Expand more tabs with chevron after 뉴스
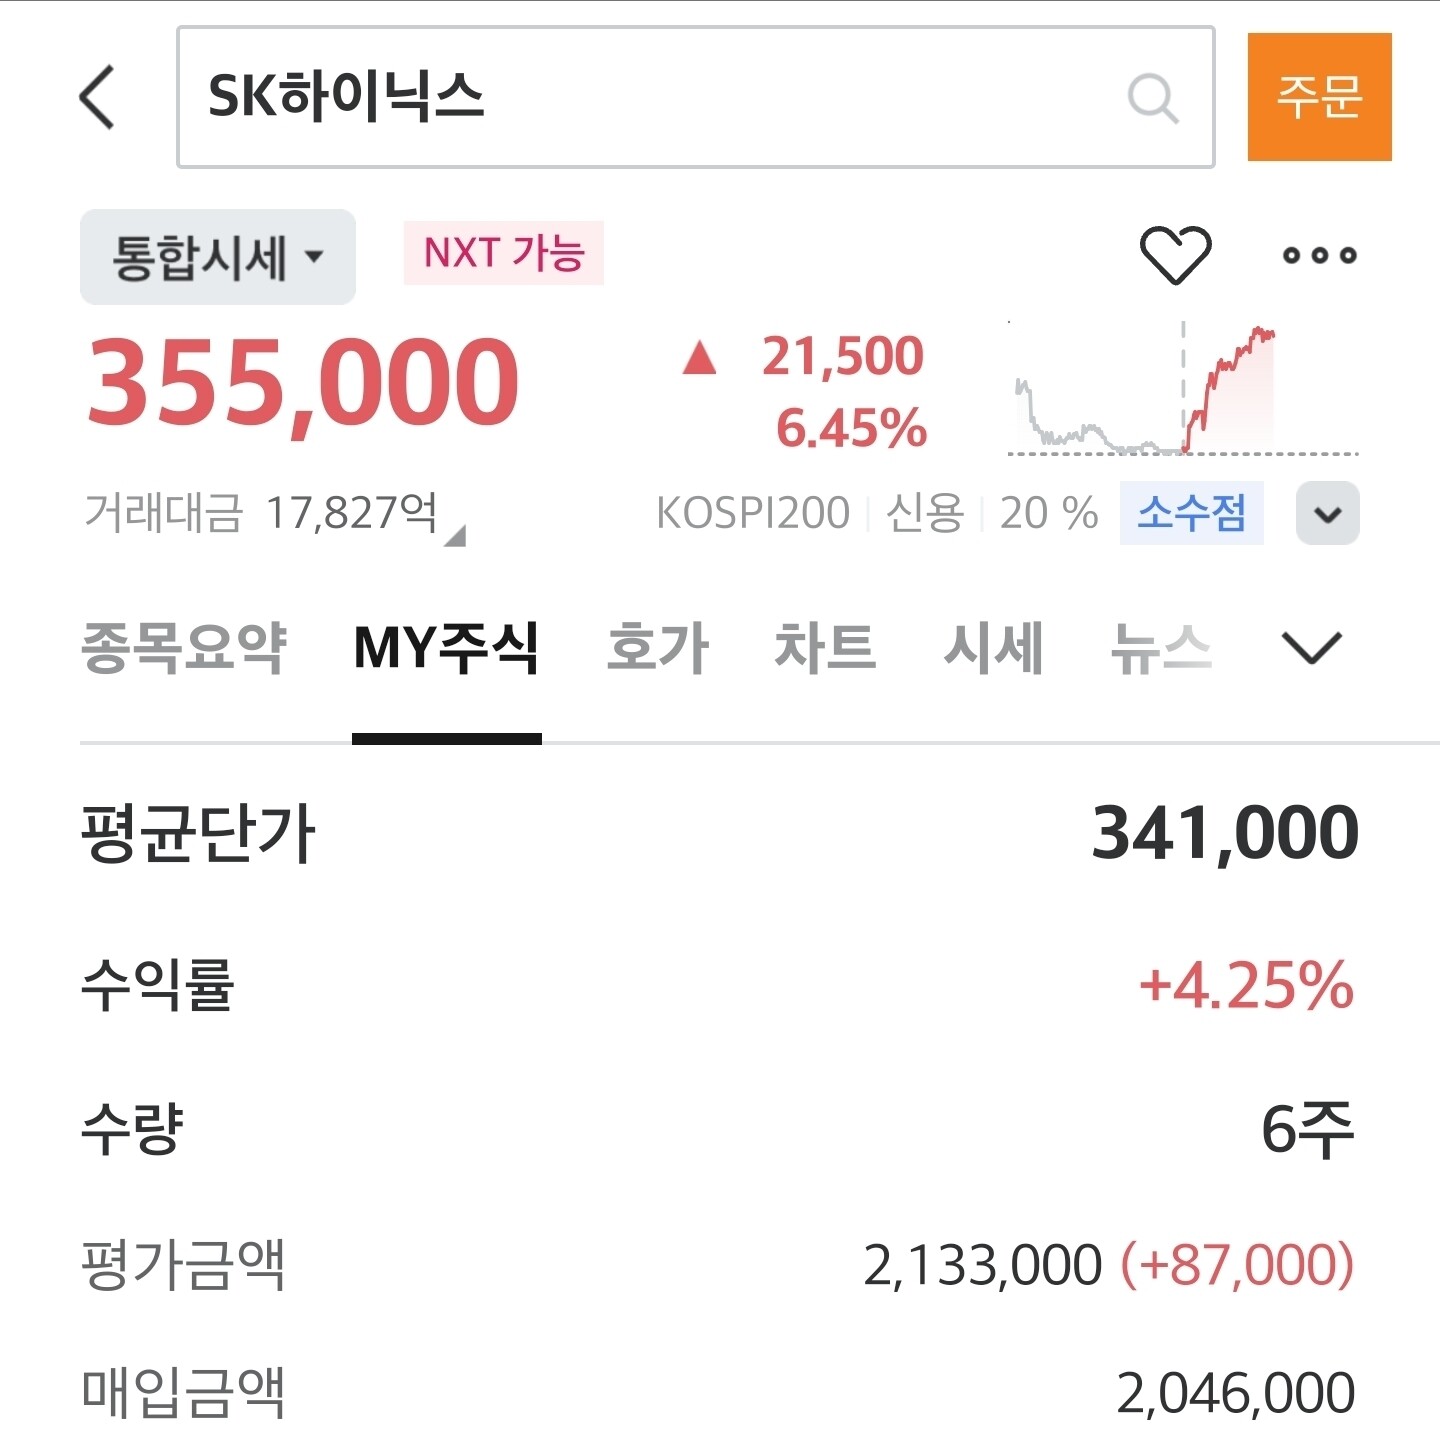Viewport: 1440px width, 1456px height. [x=1311, y=648]
